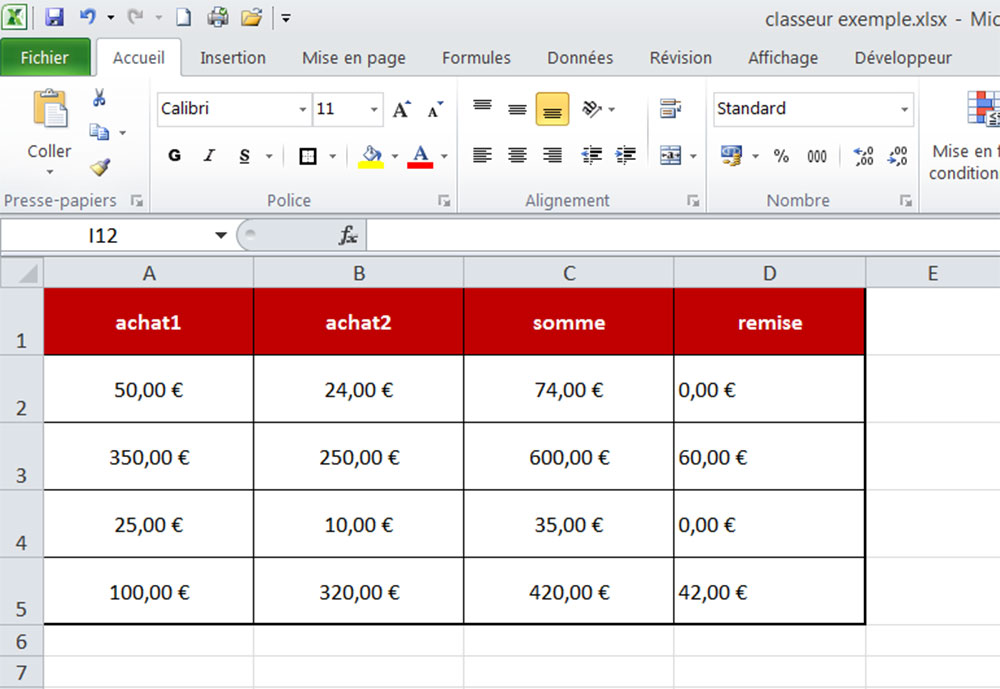1000x689 pixels.
Task: Decrease indent of cell content
Action: pyautogui.click(x=591, y=156)
